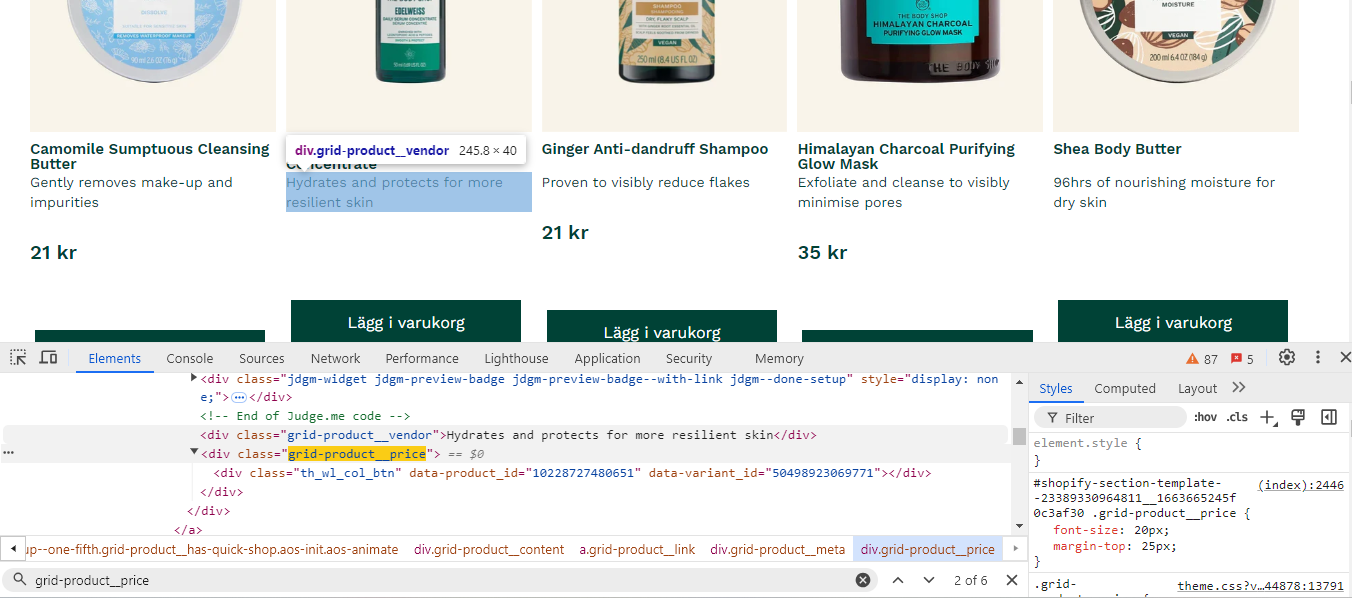Viewport: 1352px width, 598px height.
Task: Select div.grid-product__meta breadcrumb
Action: tap(777, 549)
